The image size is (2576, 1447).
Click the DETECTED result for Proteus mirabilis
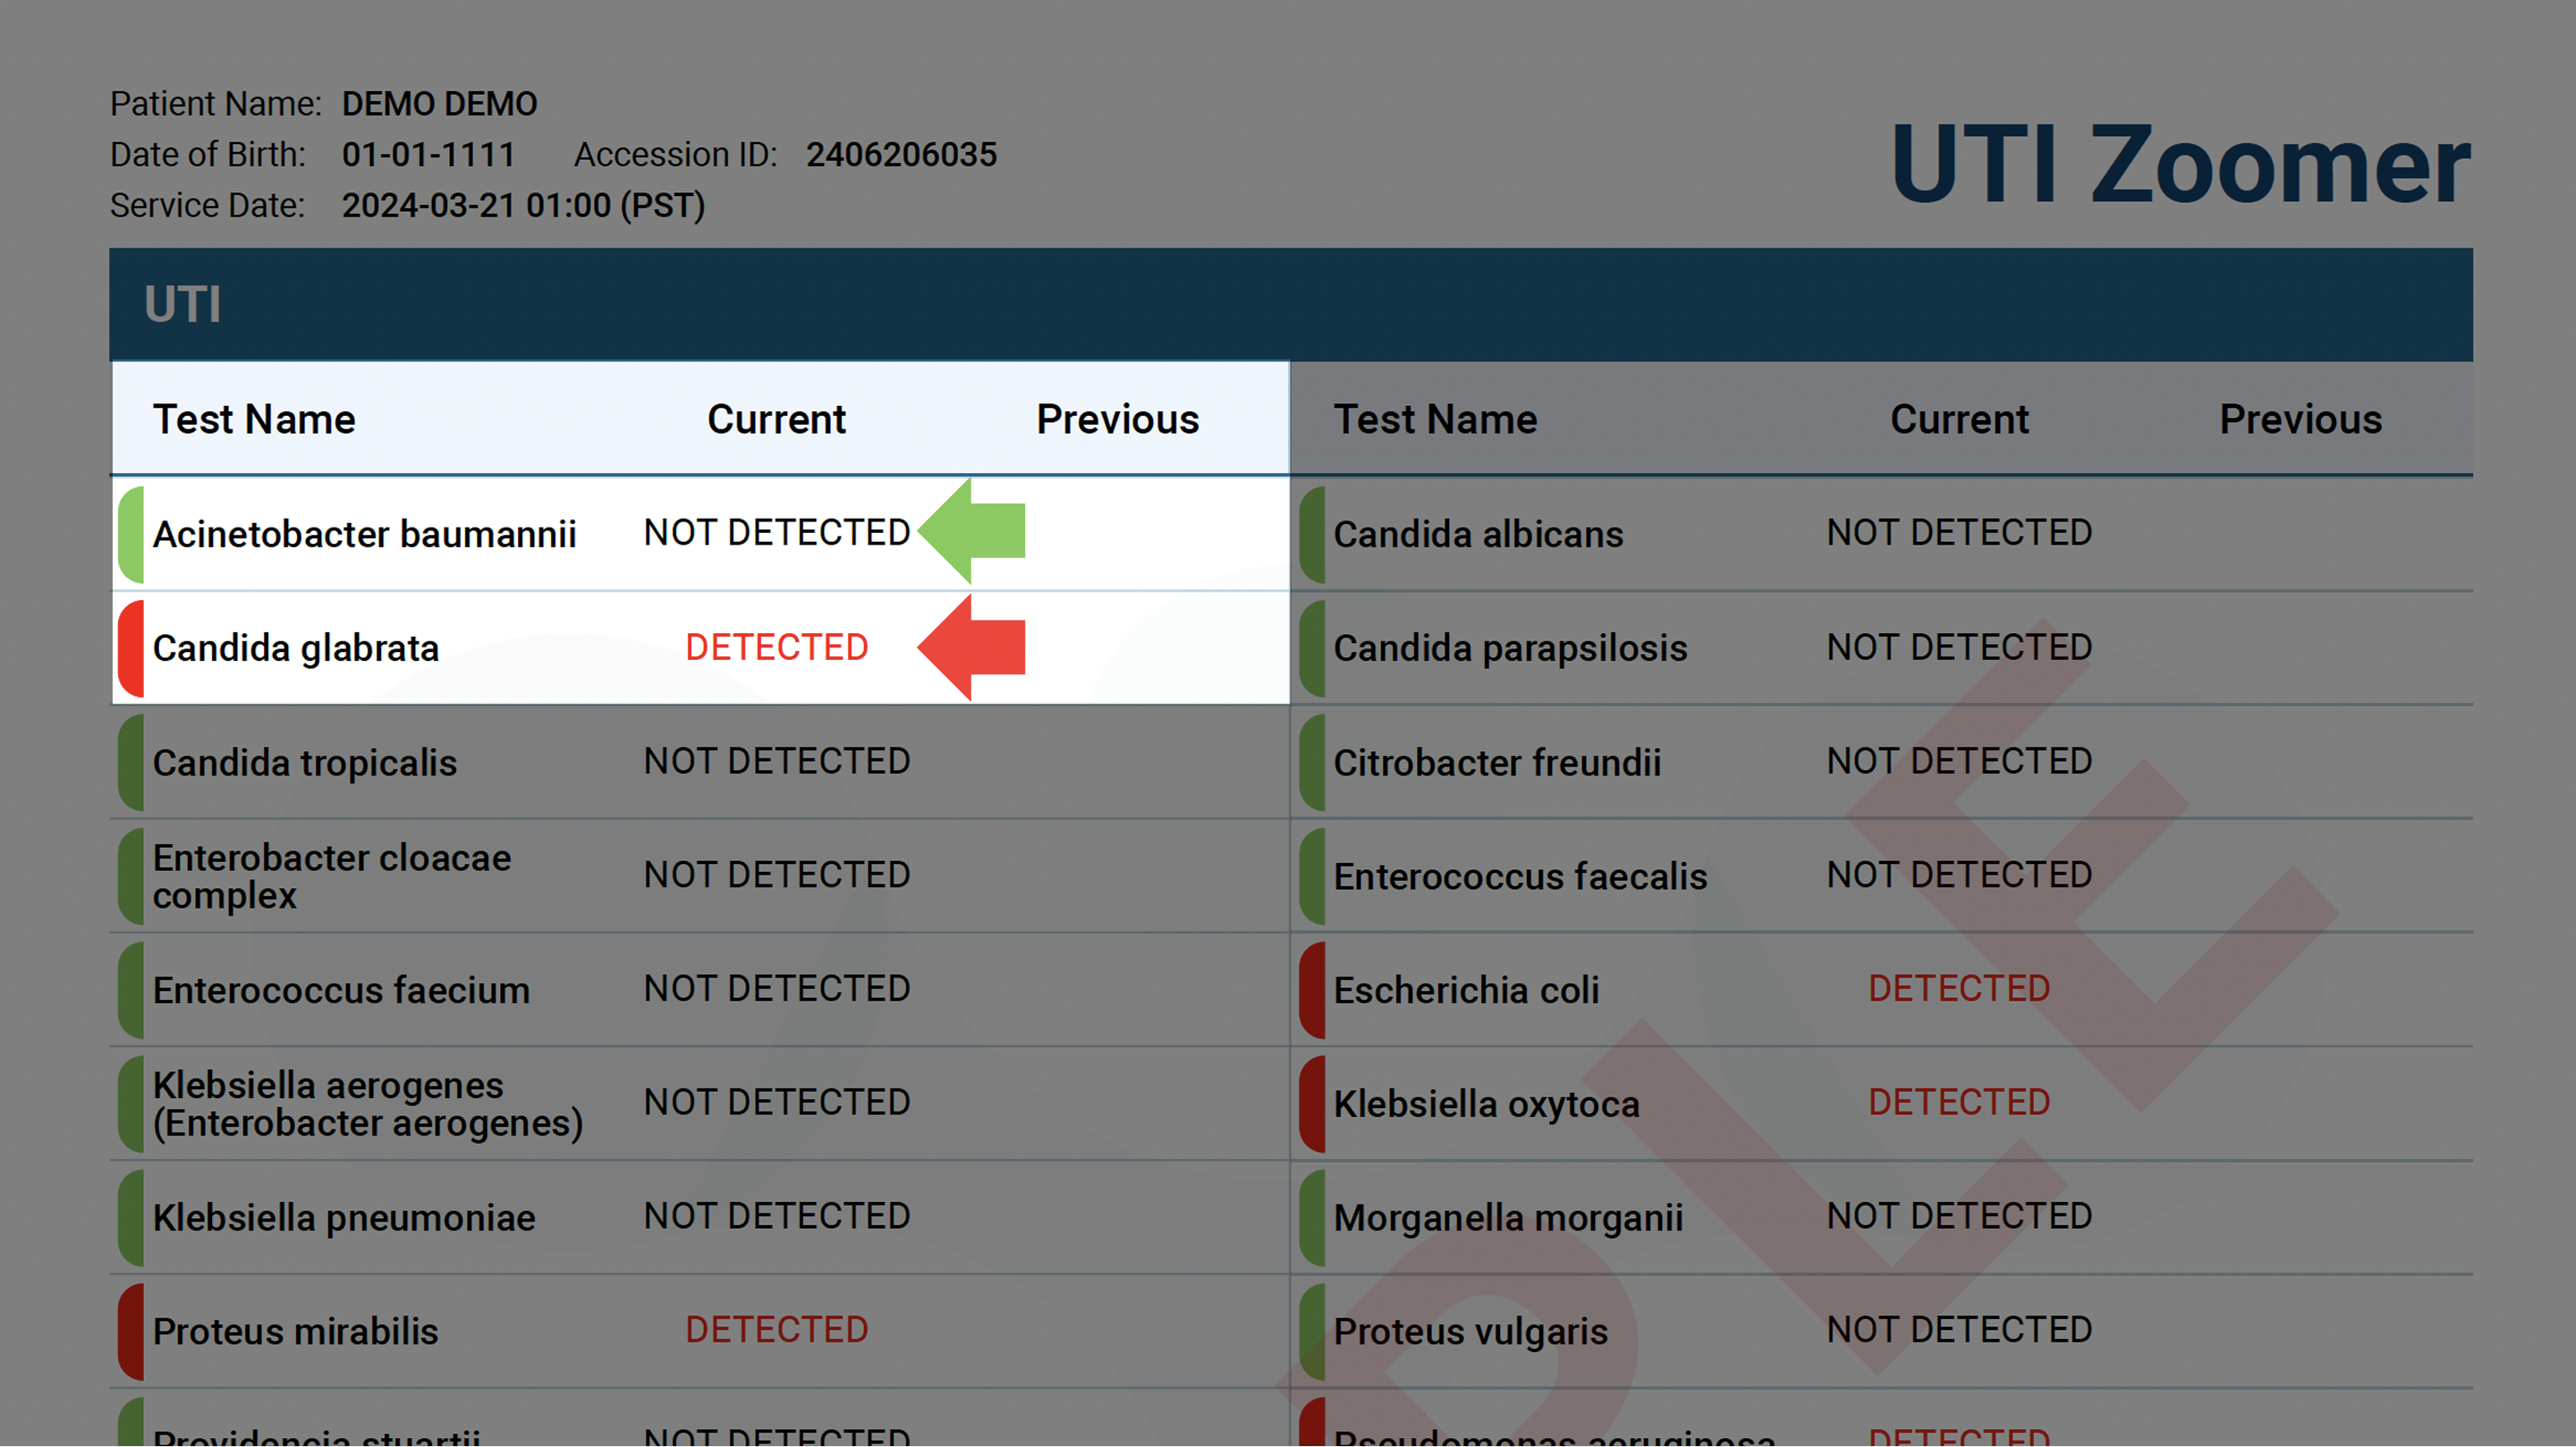click(x=776, y=1329)
